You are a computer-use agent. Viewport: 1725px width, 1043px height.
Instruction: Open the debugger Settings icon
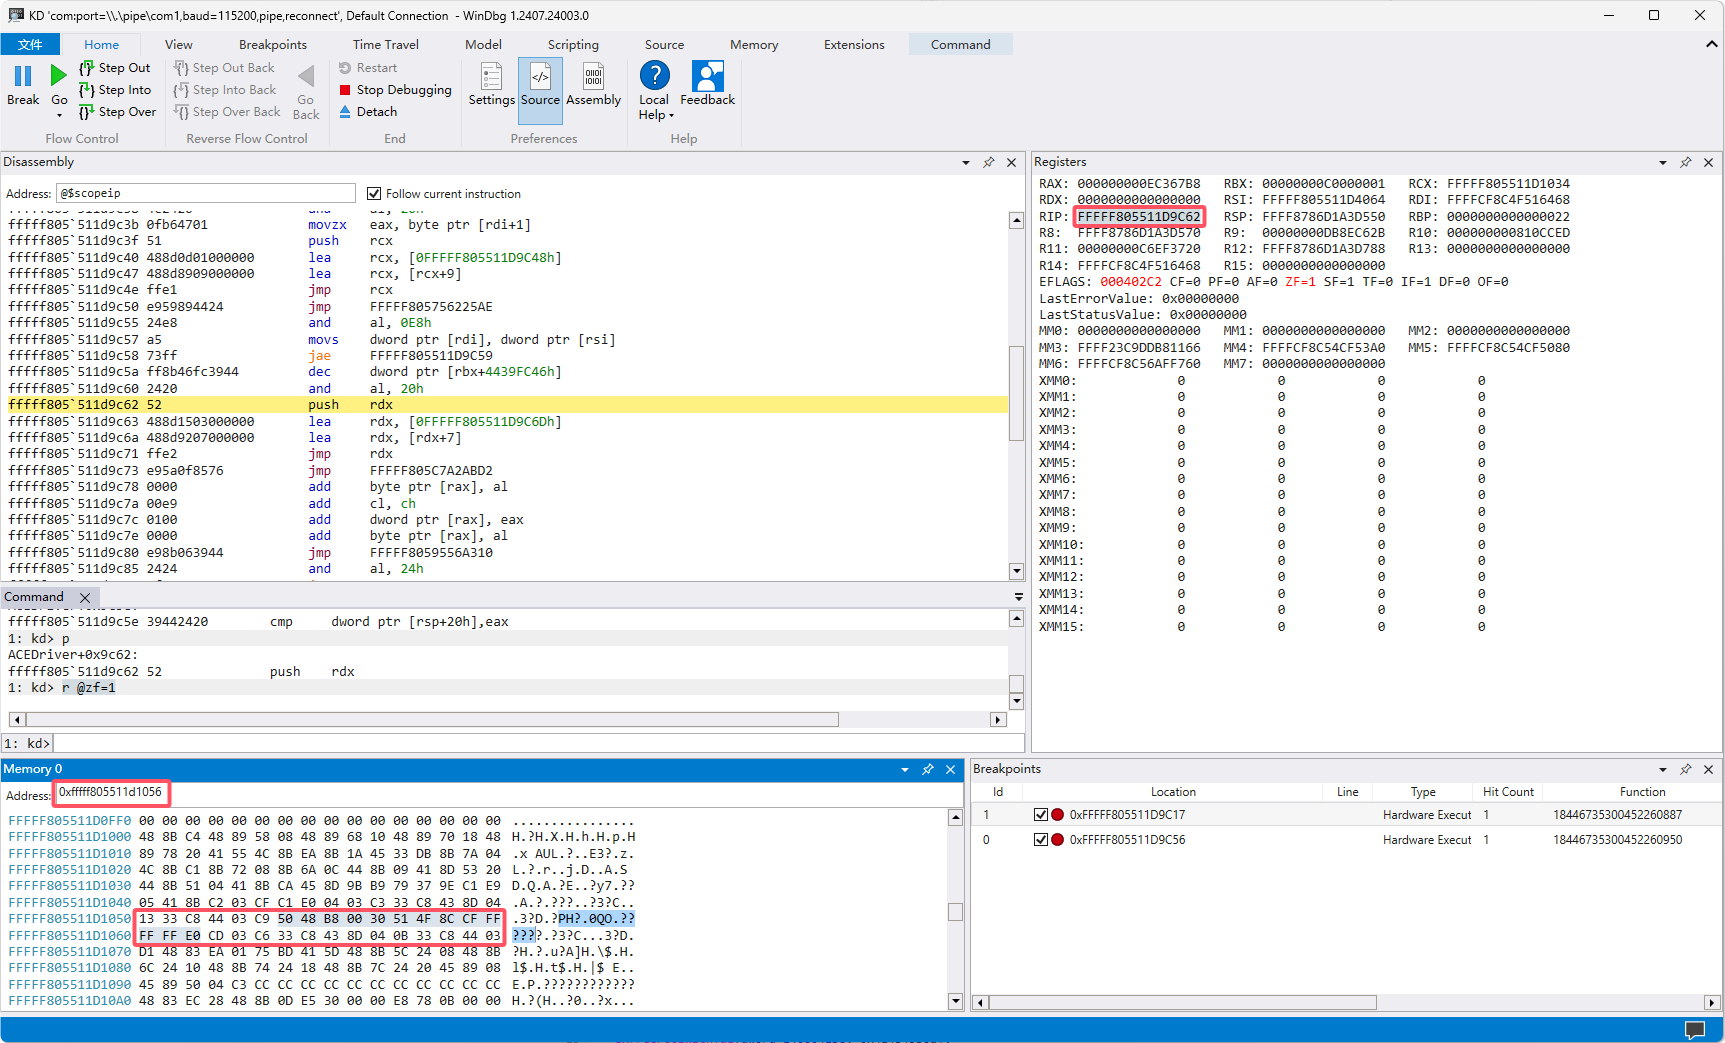(x=491, y=77)
